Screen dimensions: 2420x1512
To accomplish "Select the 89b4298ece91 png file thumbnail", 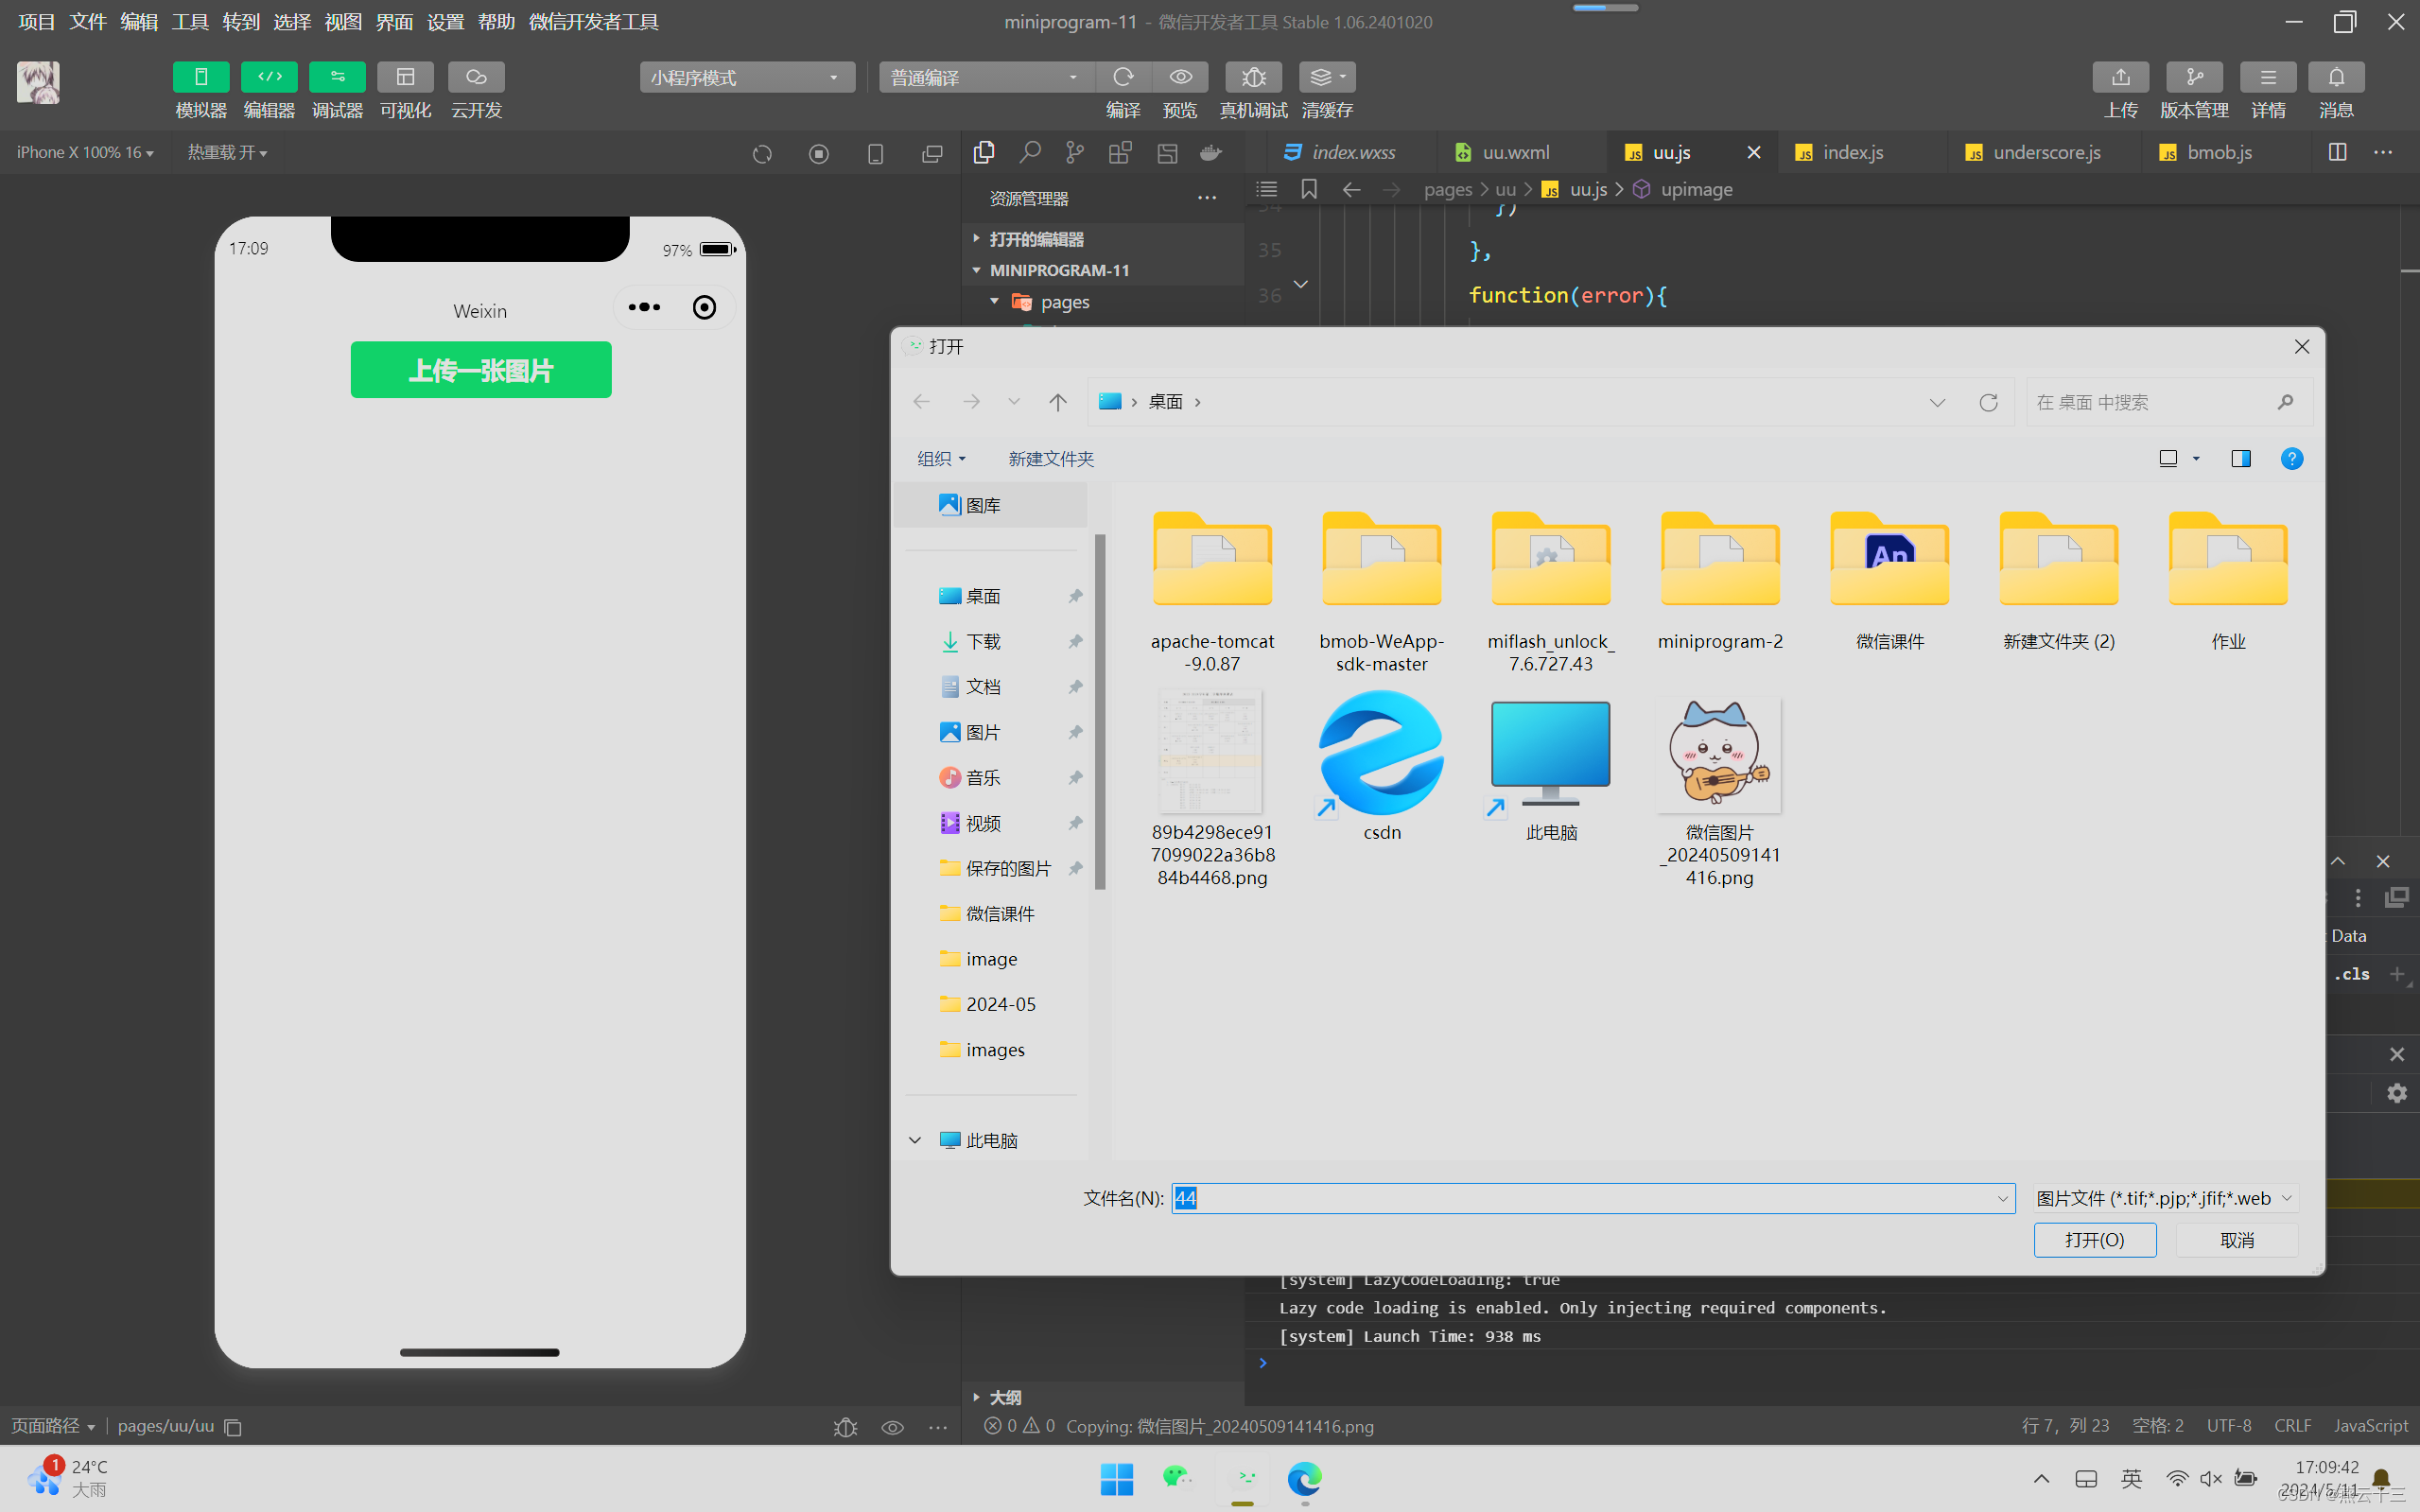I will click(1211, 752).
